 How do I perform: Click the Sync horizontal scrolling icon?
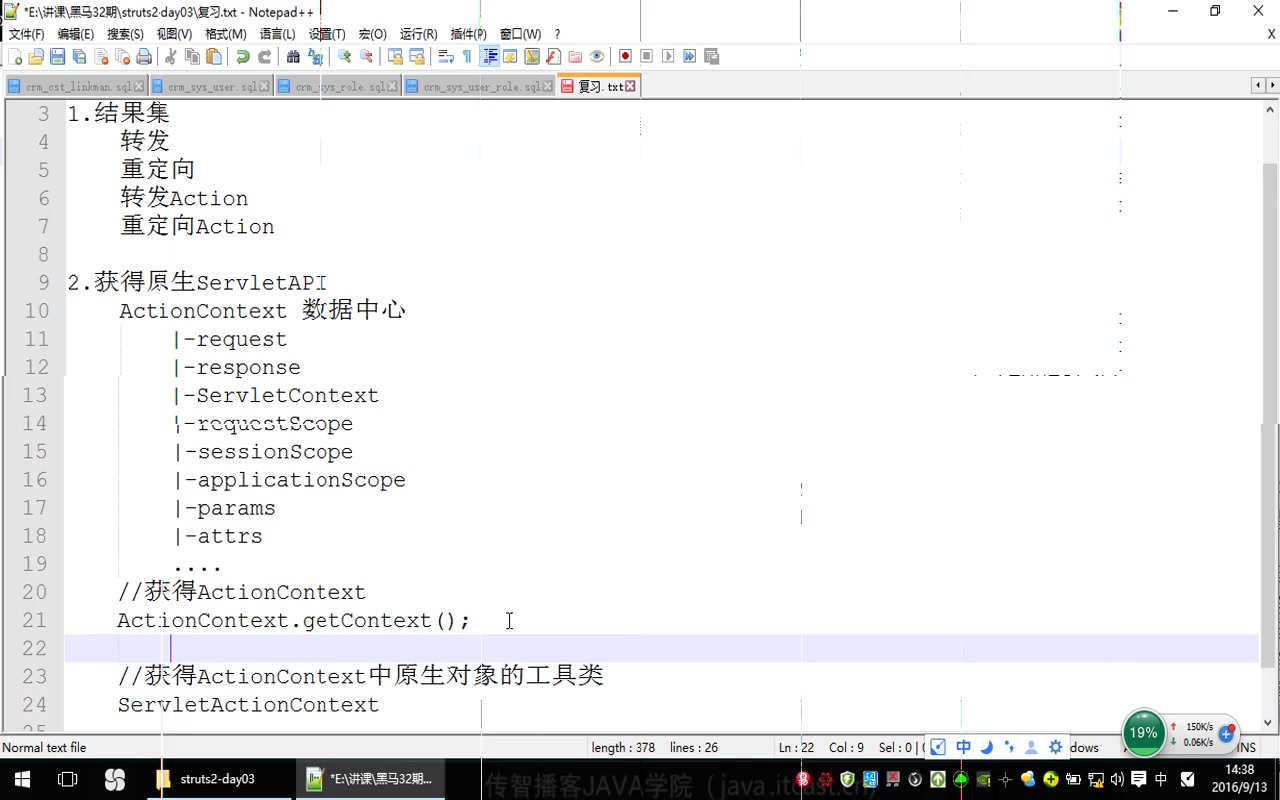417,57
